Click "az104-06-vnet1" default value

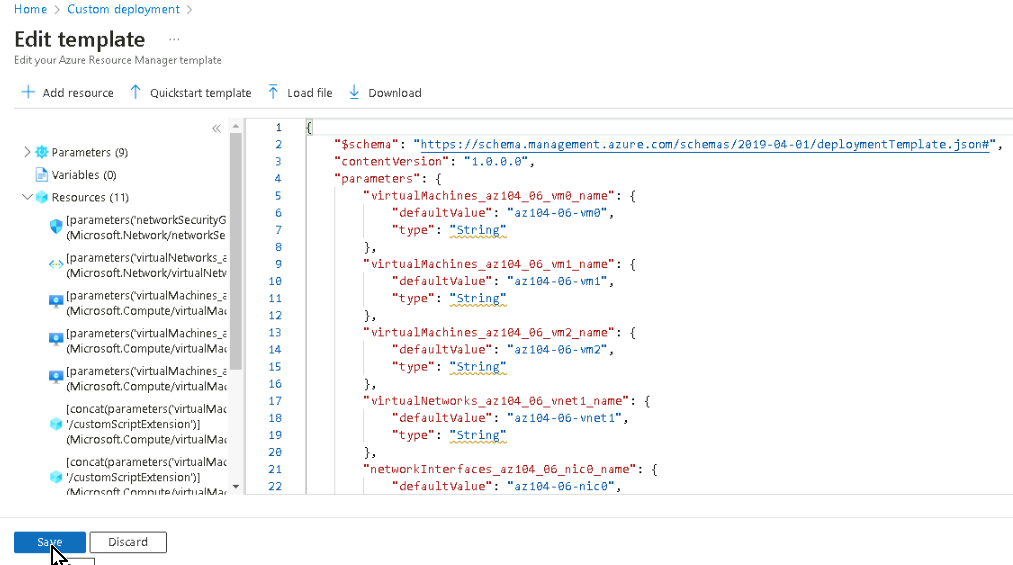click(x=565, y=418)
